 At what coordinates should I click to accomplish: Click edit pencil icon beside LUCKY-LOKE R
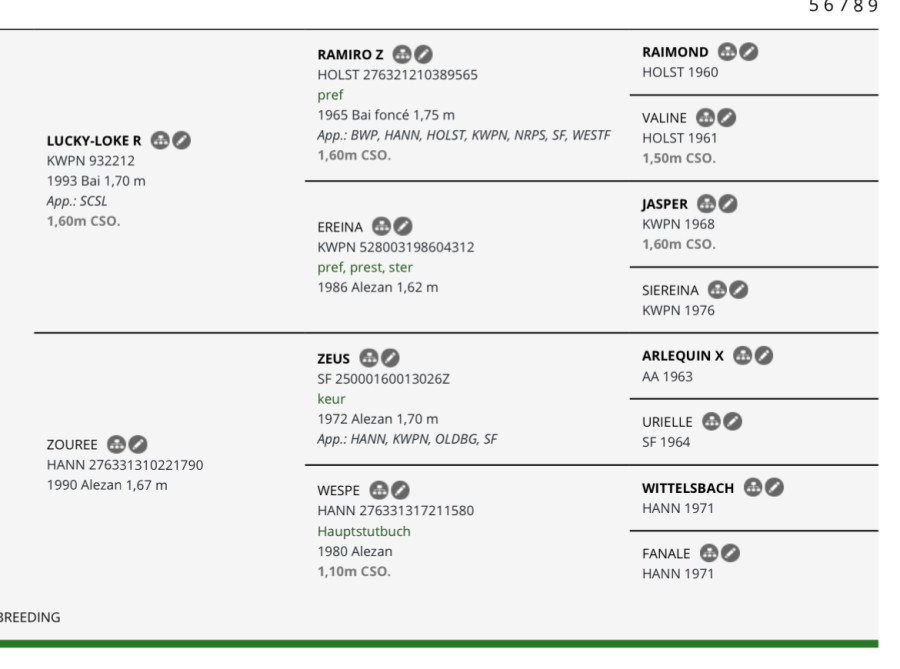pos(181,141)
